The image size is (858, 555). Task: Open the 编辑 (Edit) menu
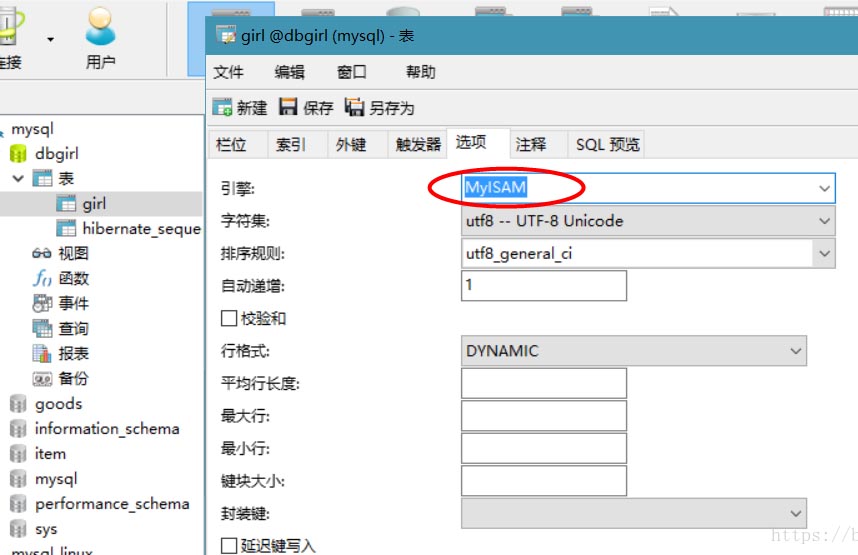point(289,72)
